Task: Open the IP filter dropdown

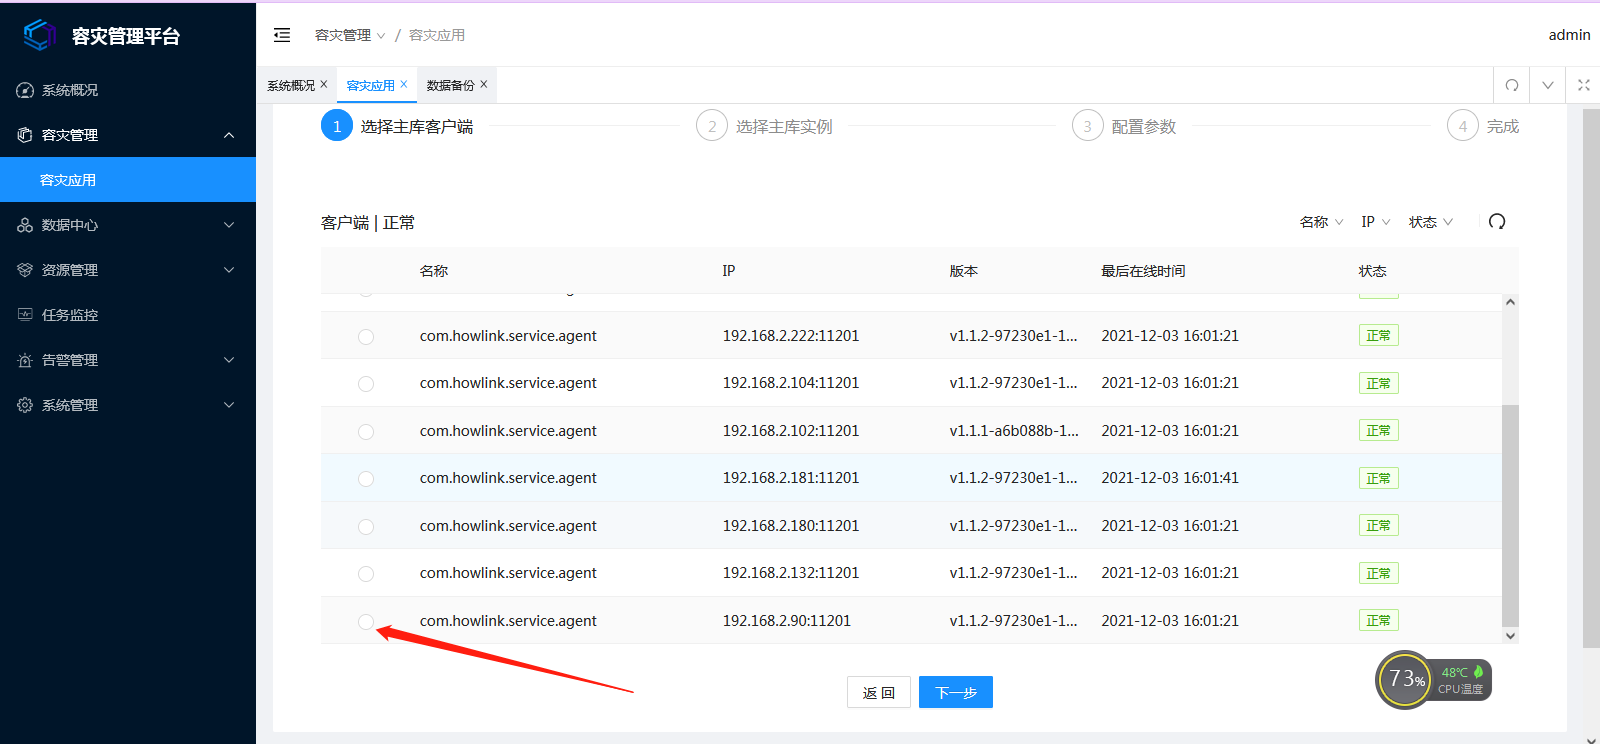Action: (x=1376, y=222)
